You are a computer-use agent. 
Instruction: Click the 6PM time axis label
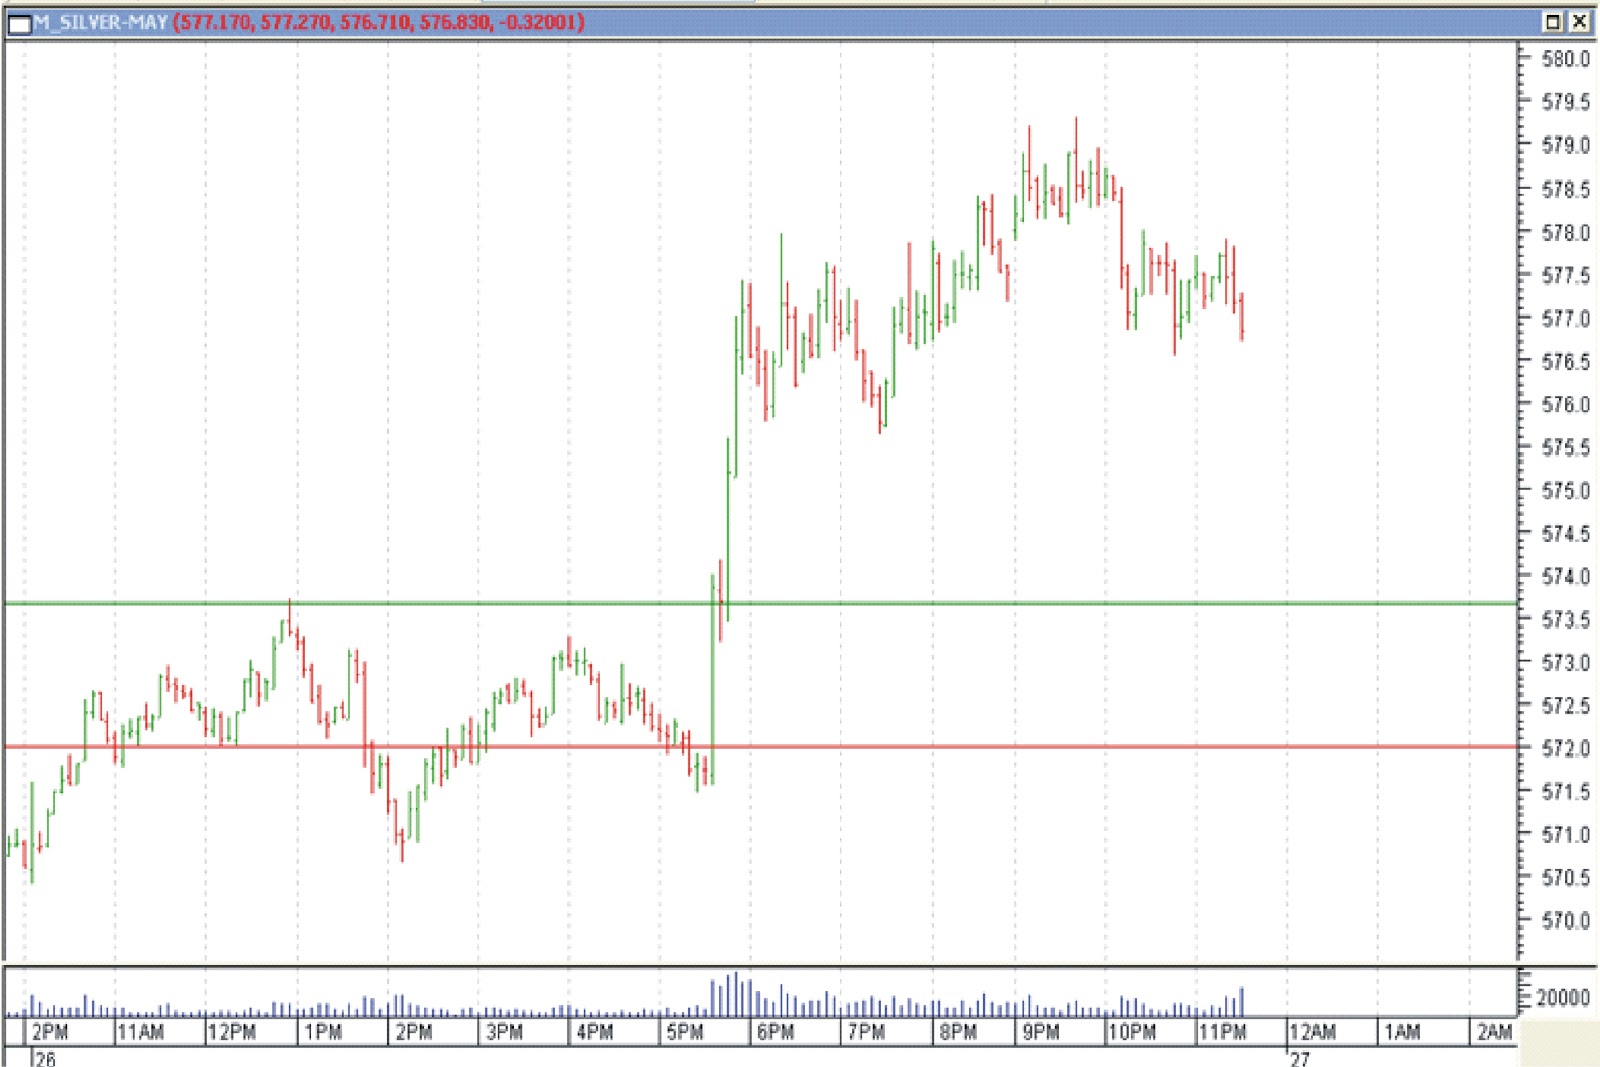[776, 1032]
